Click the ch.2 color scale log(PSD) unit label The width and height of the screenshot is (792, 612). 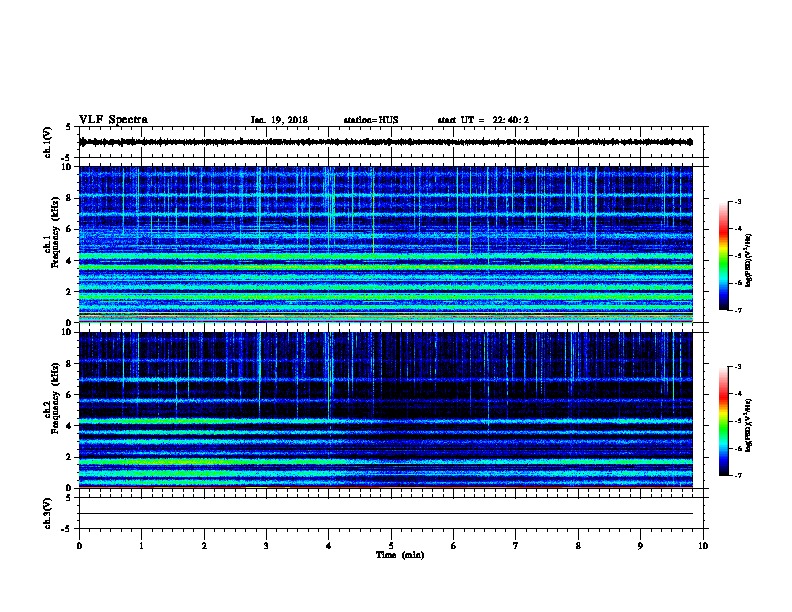click(x=748, y=425)
